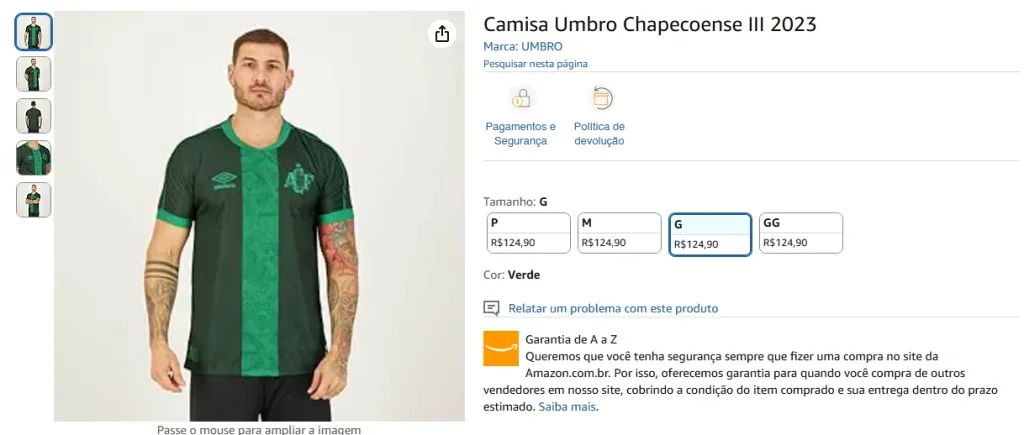Image resolution: width=1024 pixels, height=435 pixels.
Task: Click the share icon on product image
Action: [442, 34]
